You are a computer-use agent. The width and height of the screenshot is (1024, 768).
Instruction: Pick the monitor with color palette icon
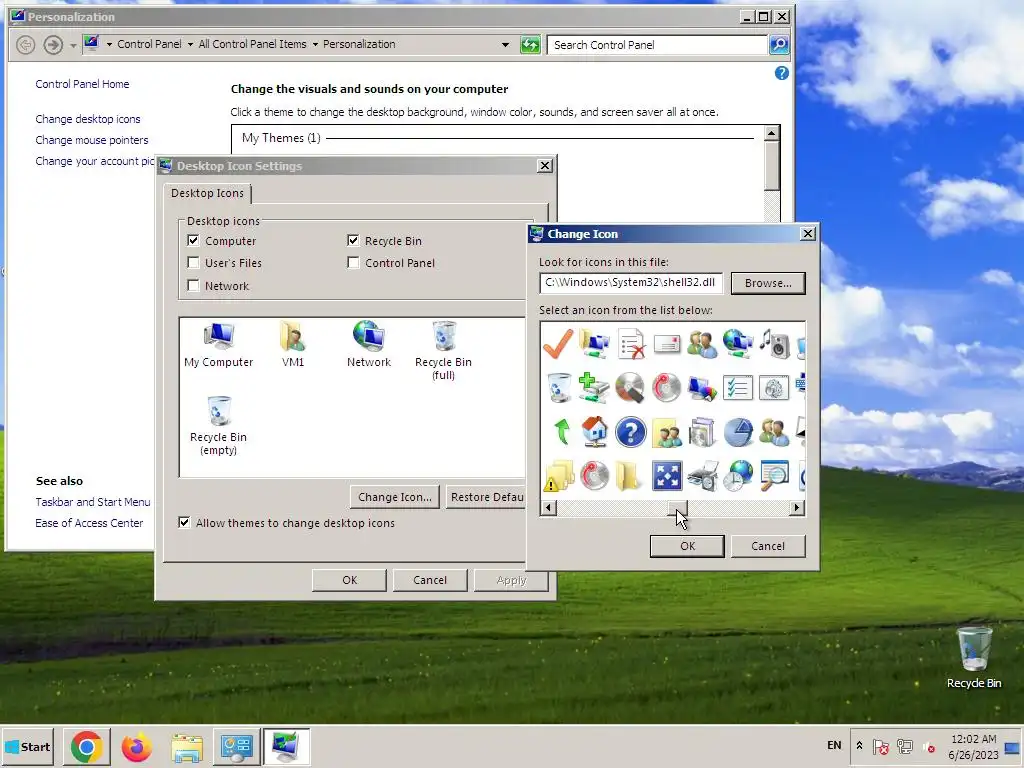pyautogui.click(x=703, y=388)
